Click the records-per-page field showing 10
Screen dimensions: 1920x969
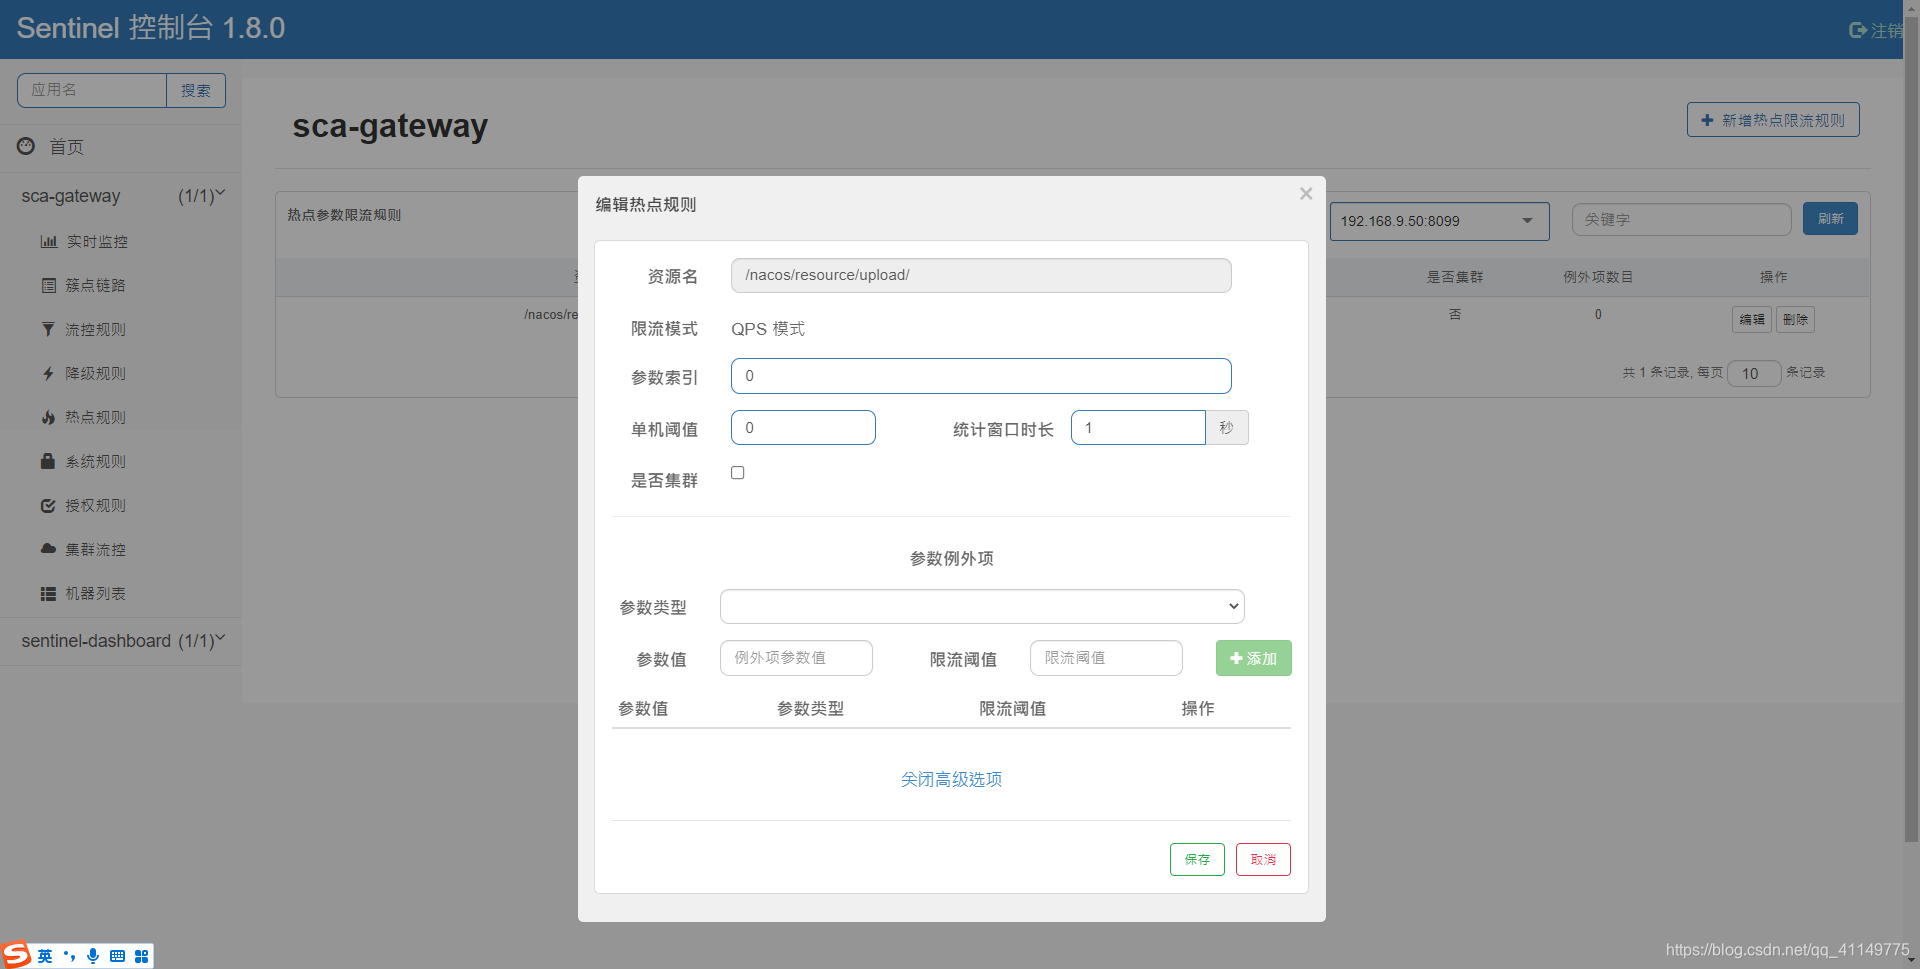click(x=1754, y=373)
